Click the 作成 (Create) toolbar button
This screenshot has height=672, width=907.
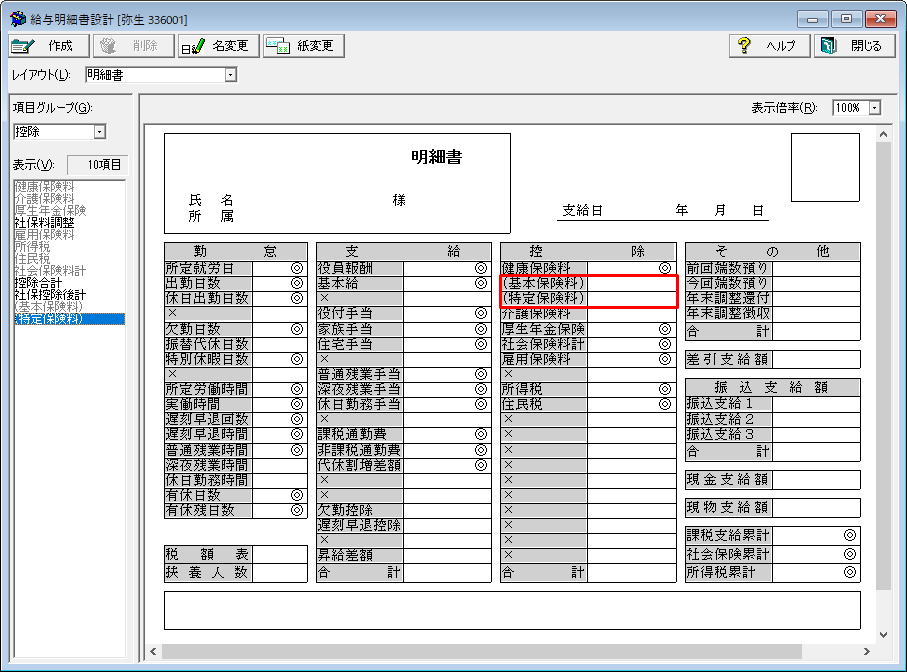coord(47,46)
